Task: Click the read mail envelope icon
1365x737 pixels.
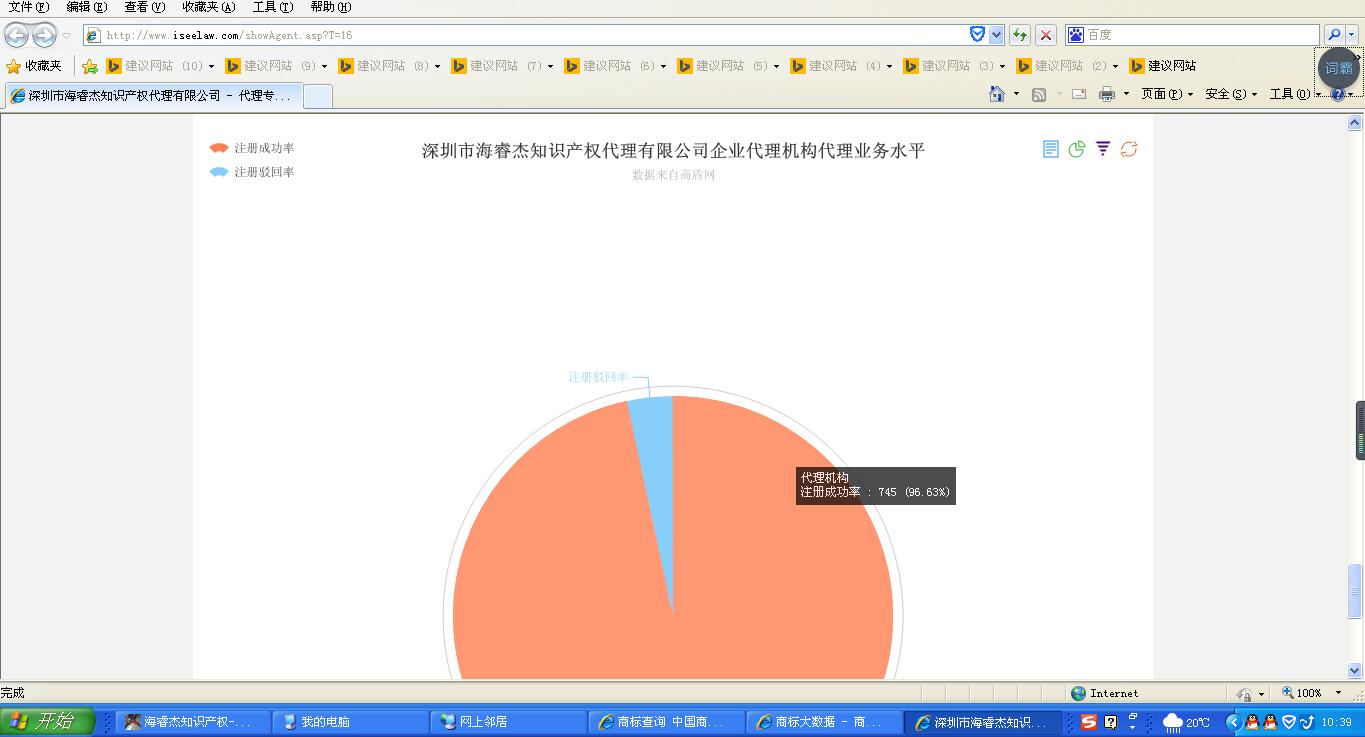Action: pyautogui.click(x=1079, y=94)
